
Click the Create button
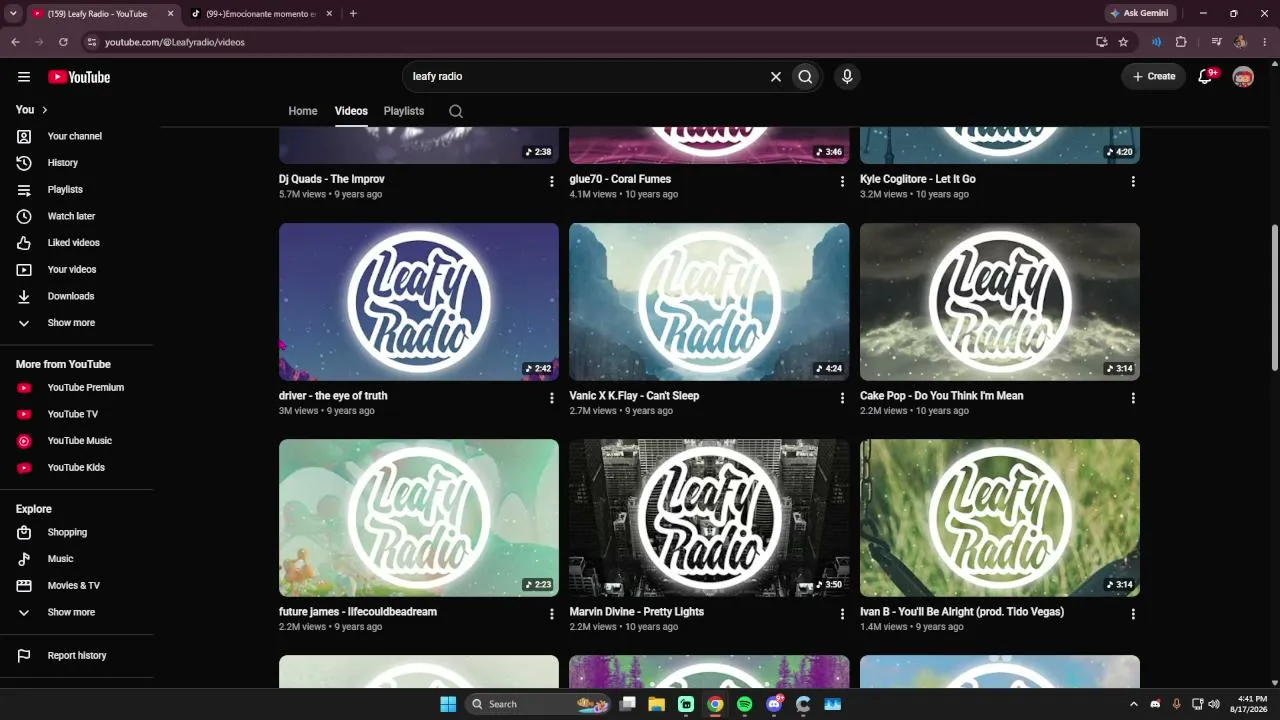coord(1154,77)
